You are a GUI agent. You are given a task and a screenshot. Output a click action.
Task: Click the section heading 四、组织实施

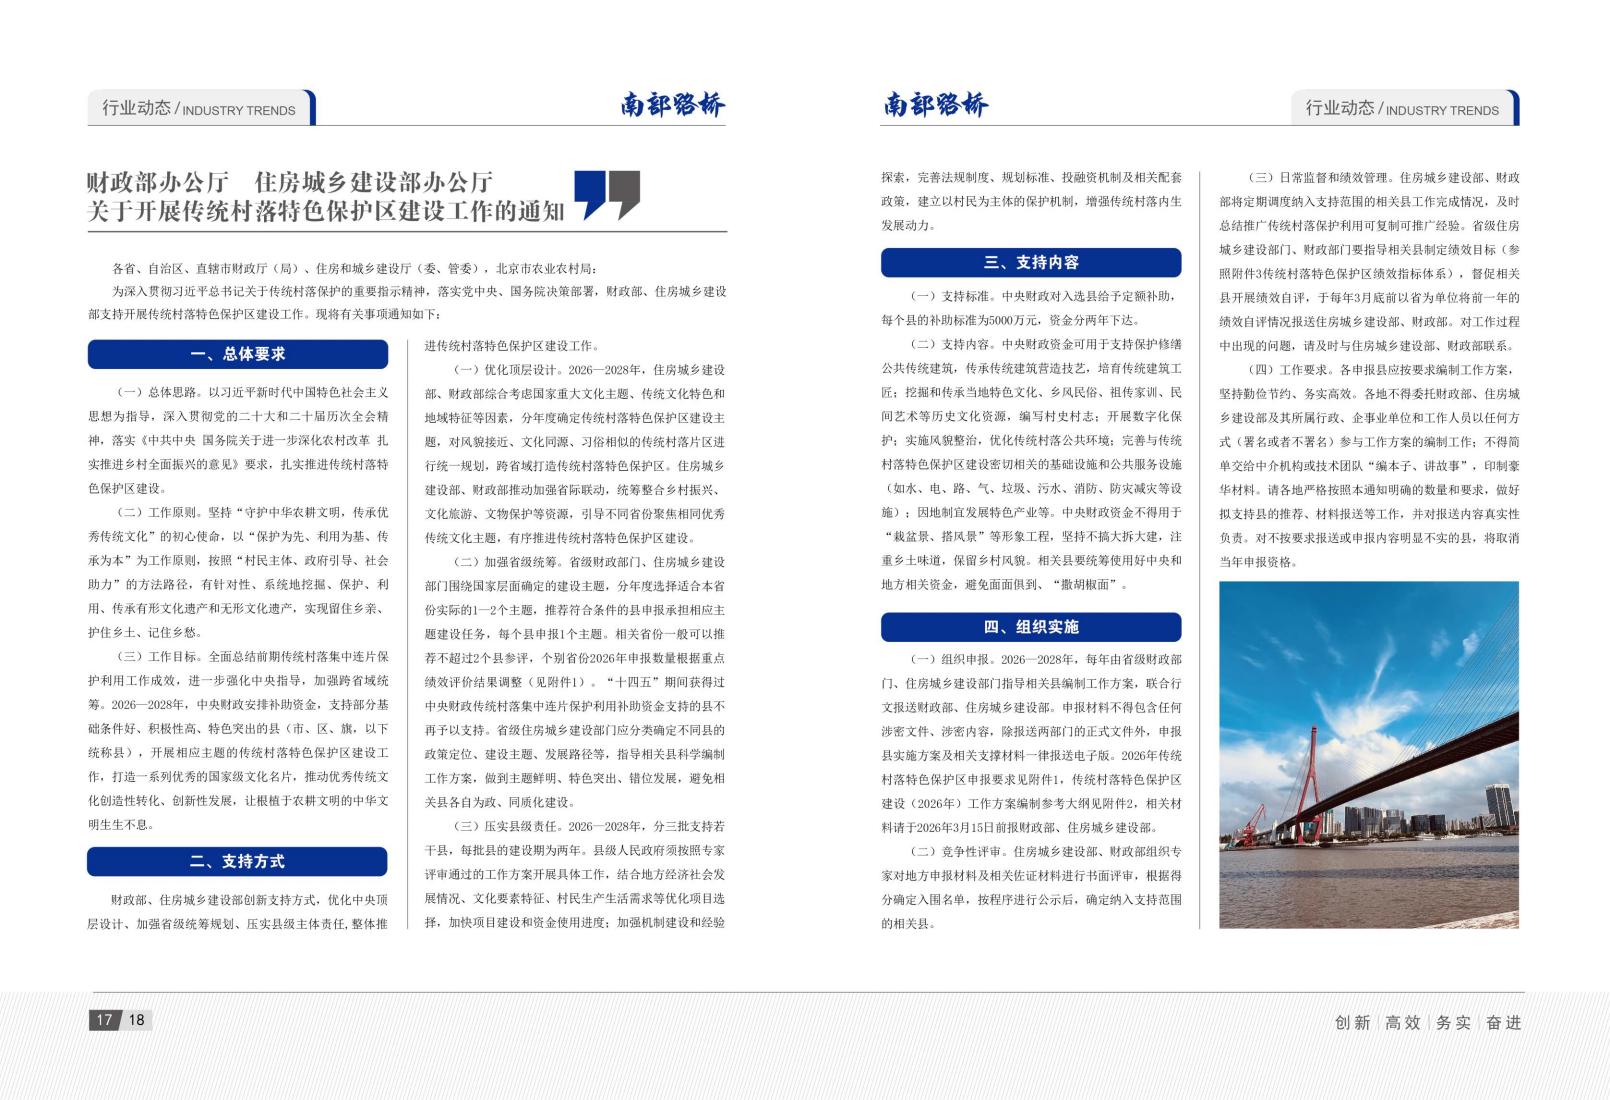(1031, 627)
